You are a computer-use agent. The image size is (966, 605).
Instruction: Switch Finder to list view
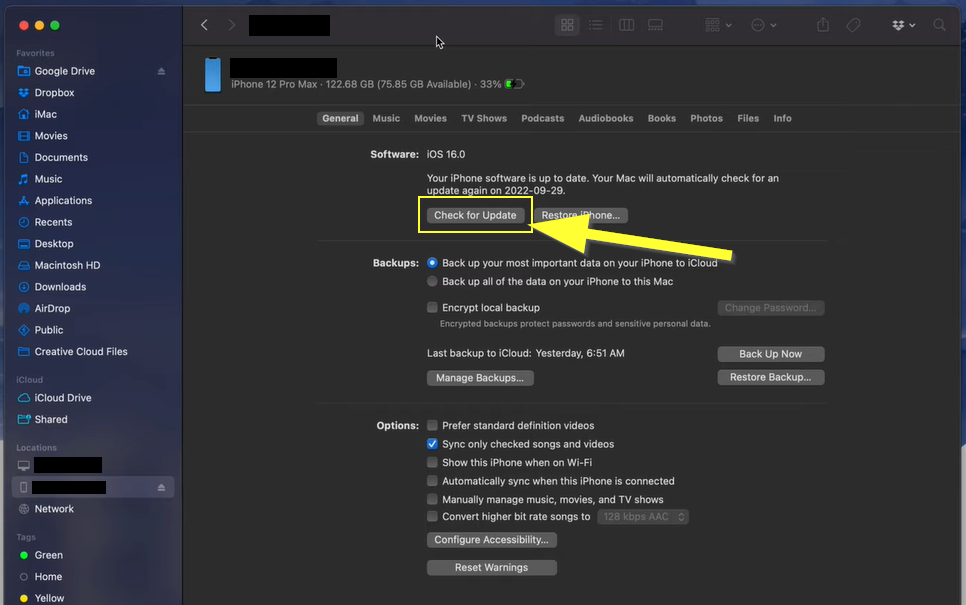tap(596, 25)
